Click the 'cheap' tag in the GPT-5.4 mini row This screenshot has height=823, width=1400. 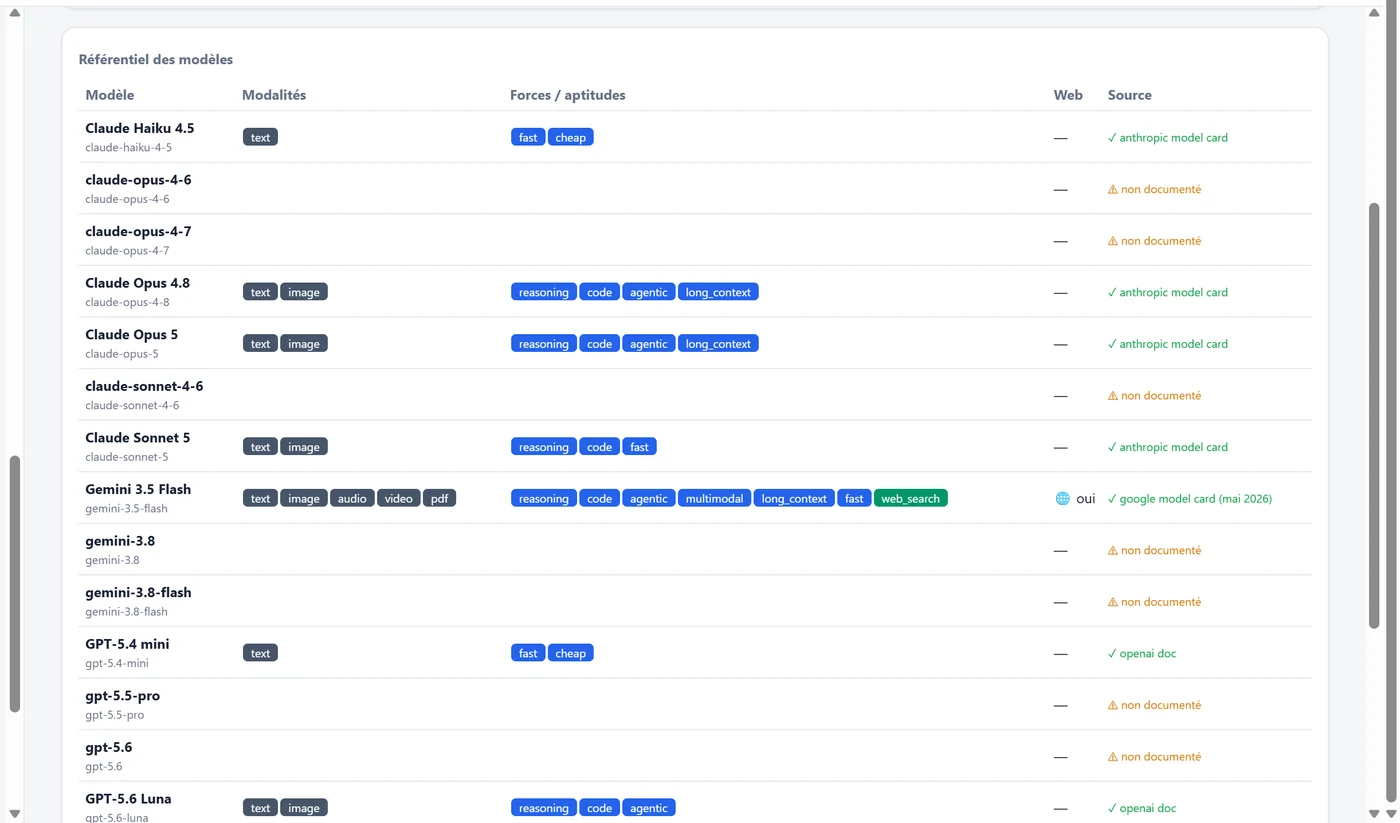tap(571, 653)
